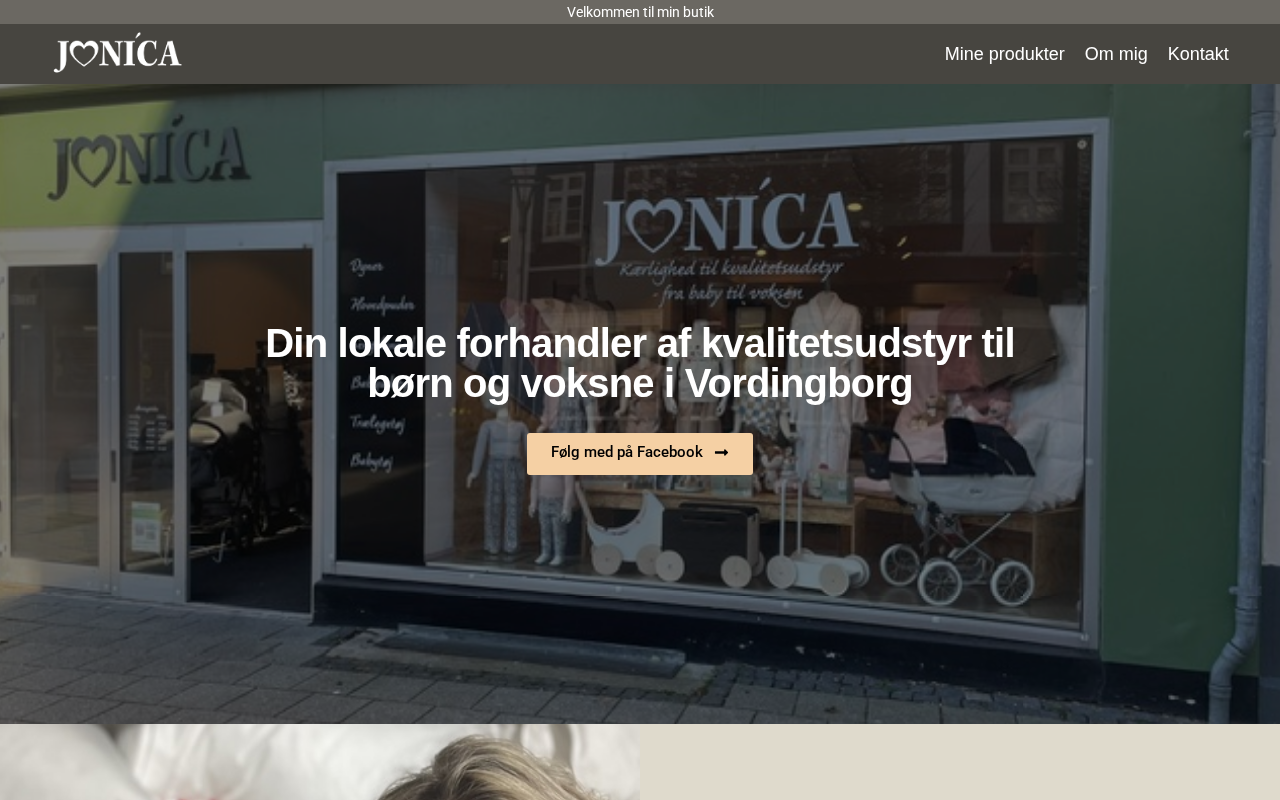The height and width of the screenshot is (800, 1280).
Task: Open the Mine produkter menu item
Action: click(x=1004, y=54)
